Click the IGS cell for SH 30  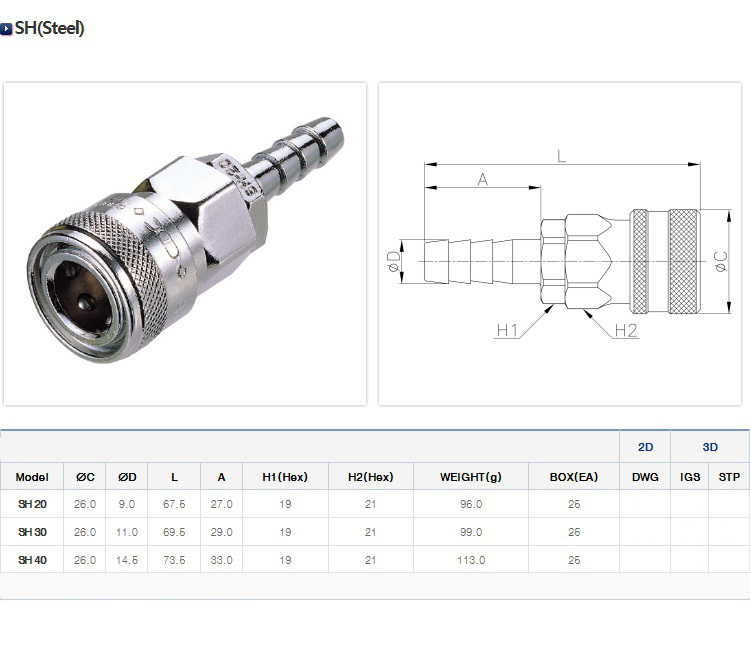[690, 532]
